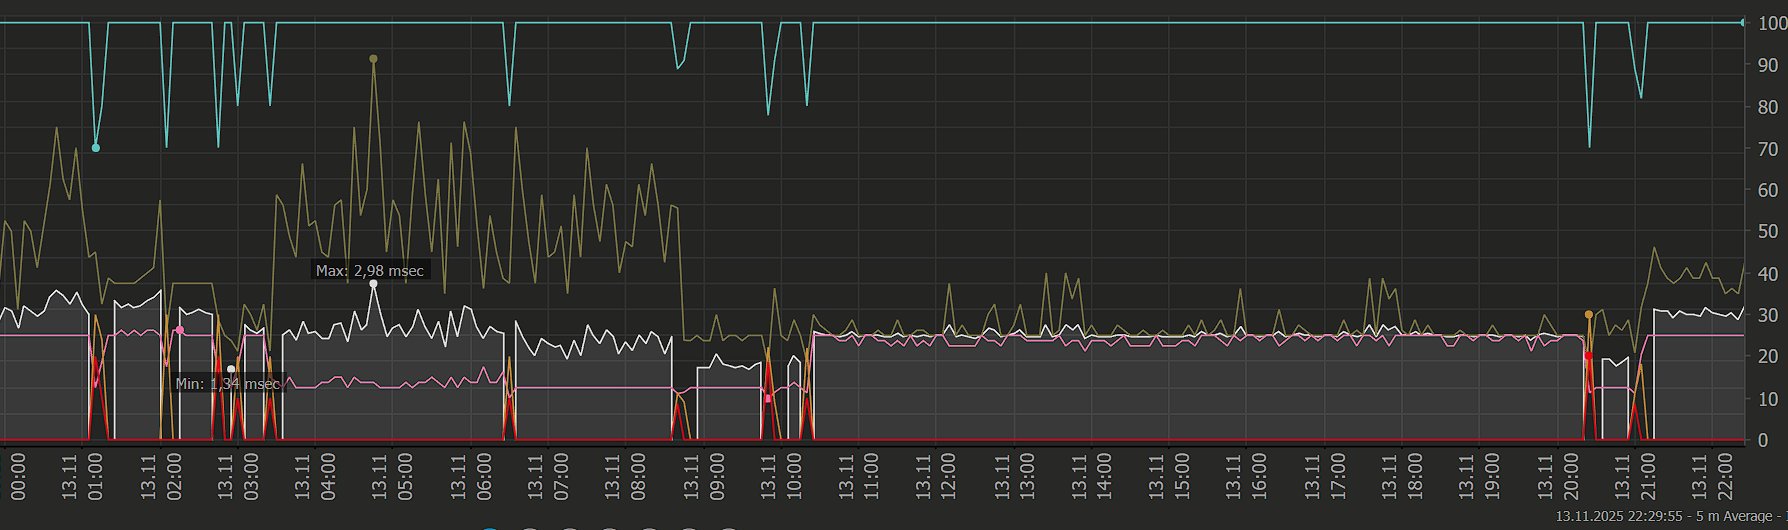This screenshot has height=530, width=1788.
Task: Click the 22:00 time axis label
Action: [x=1723, y=476]
